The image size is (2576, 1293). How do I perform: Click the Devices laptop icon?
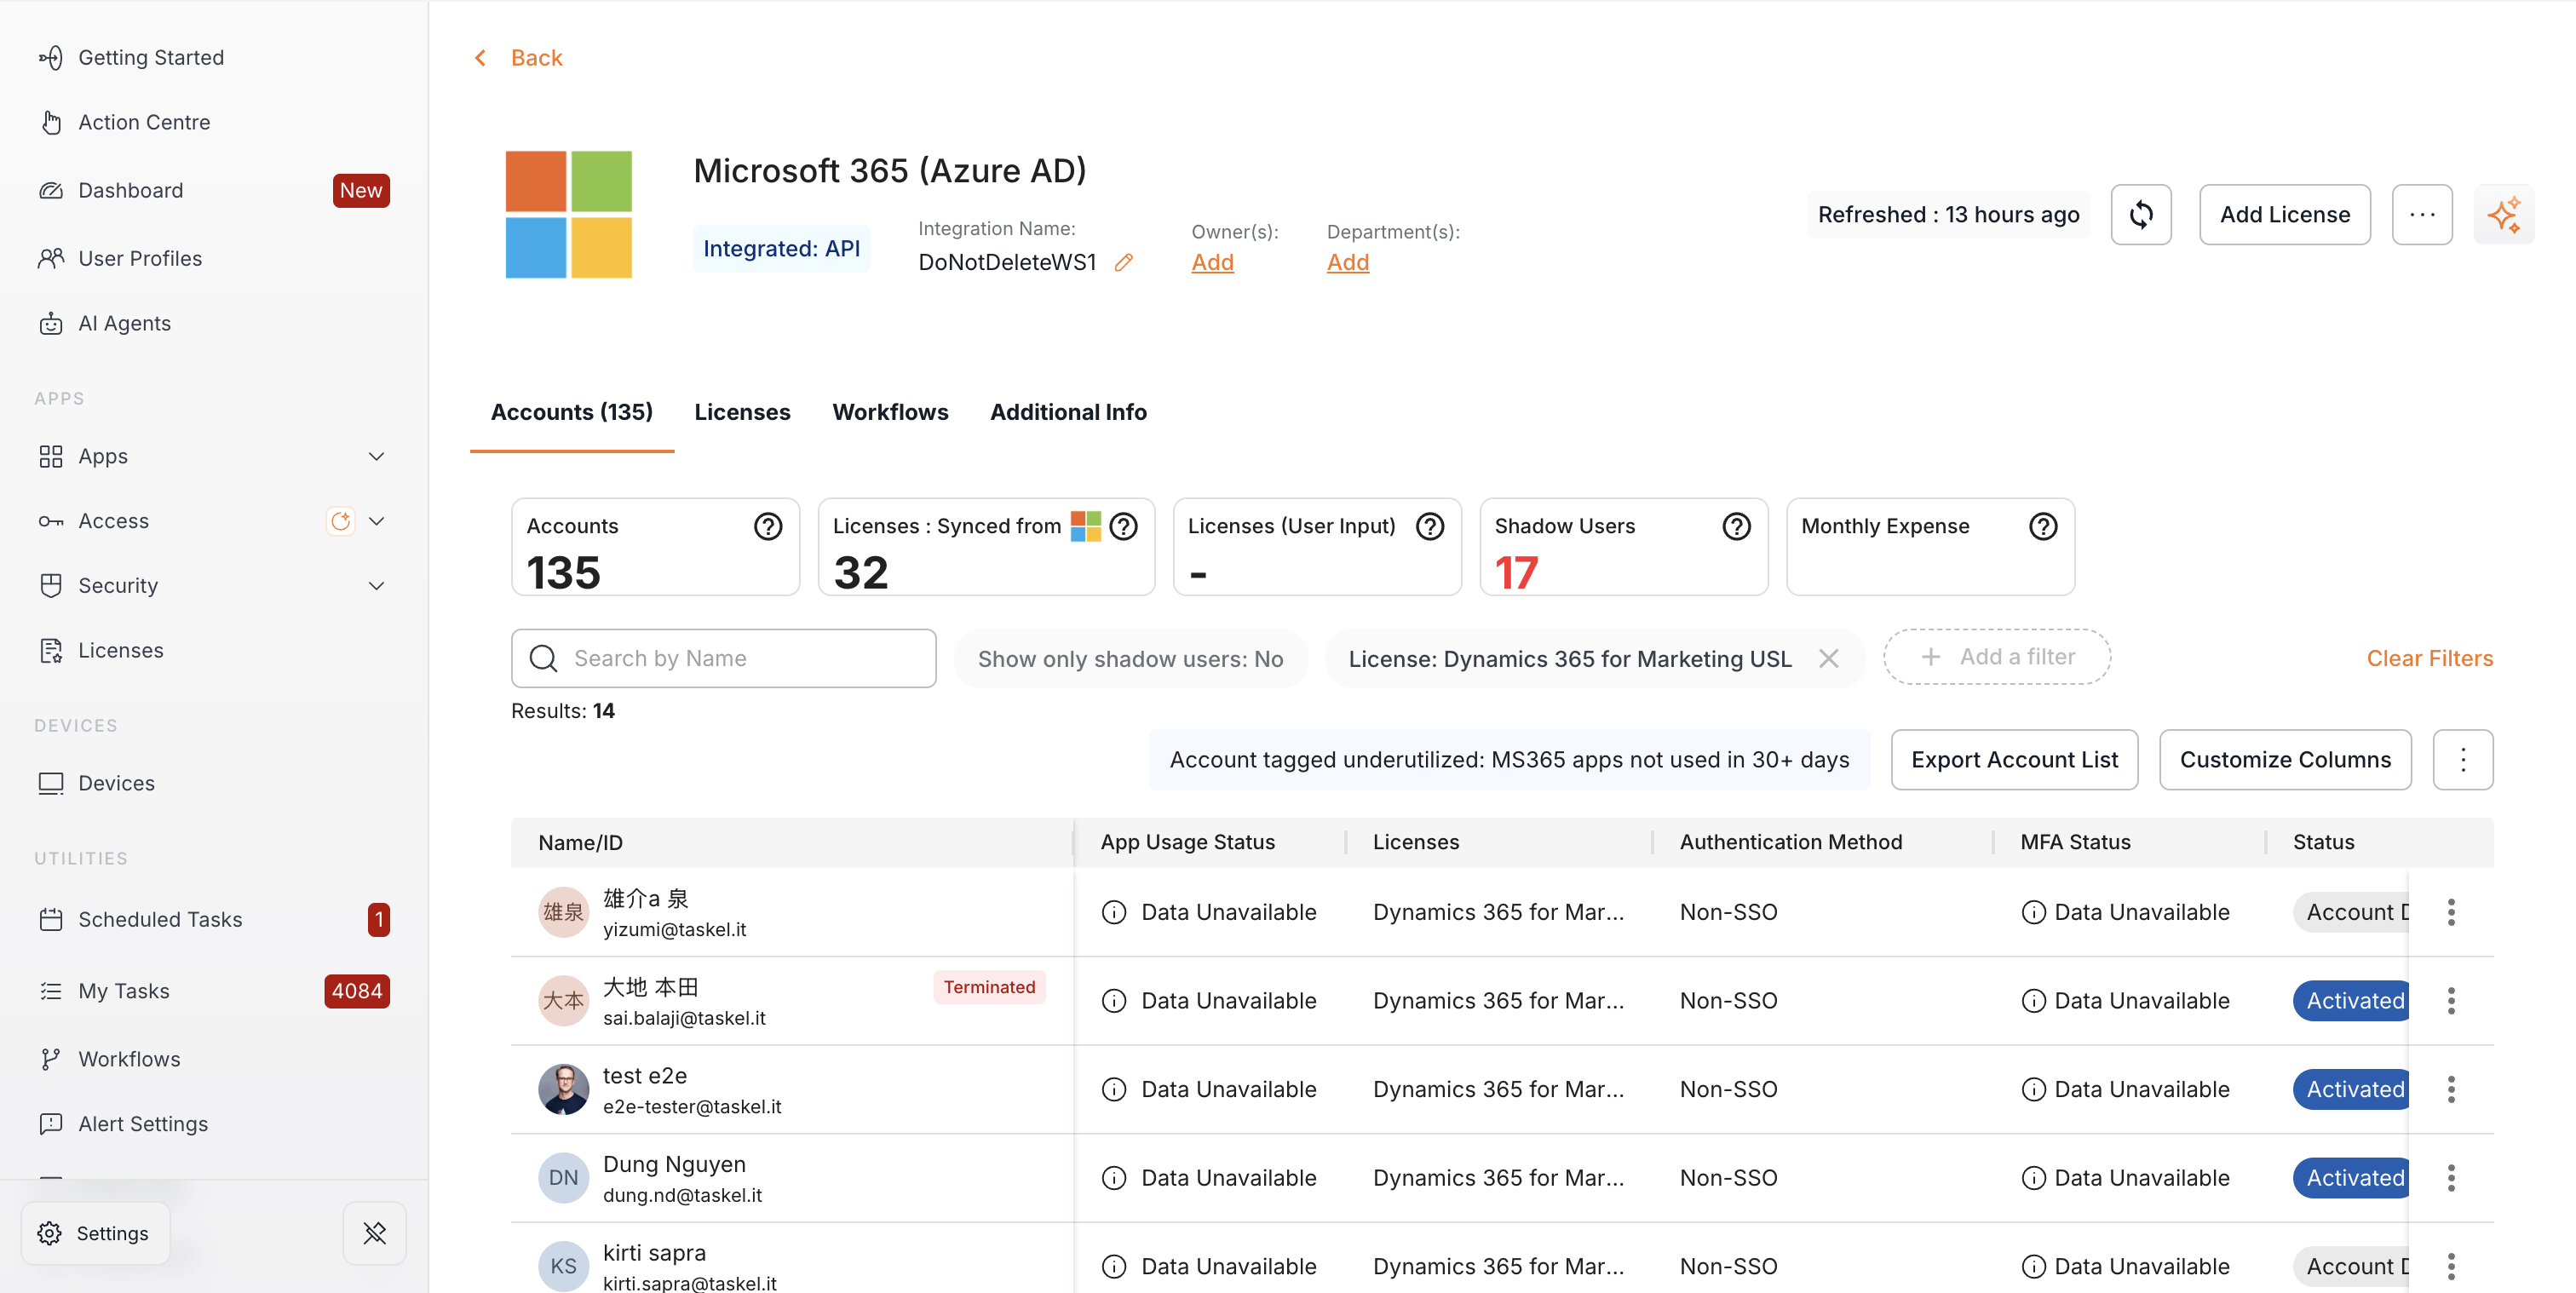pyautogui.click(x=51, y=783)
